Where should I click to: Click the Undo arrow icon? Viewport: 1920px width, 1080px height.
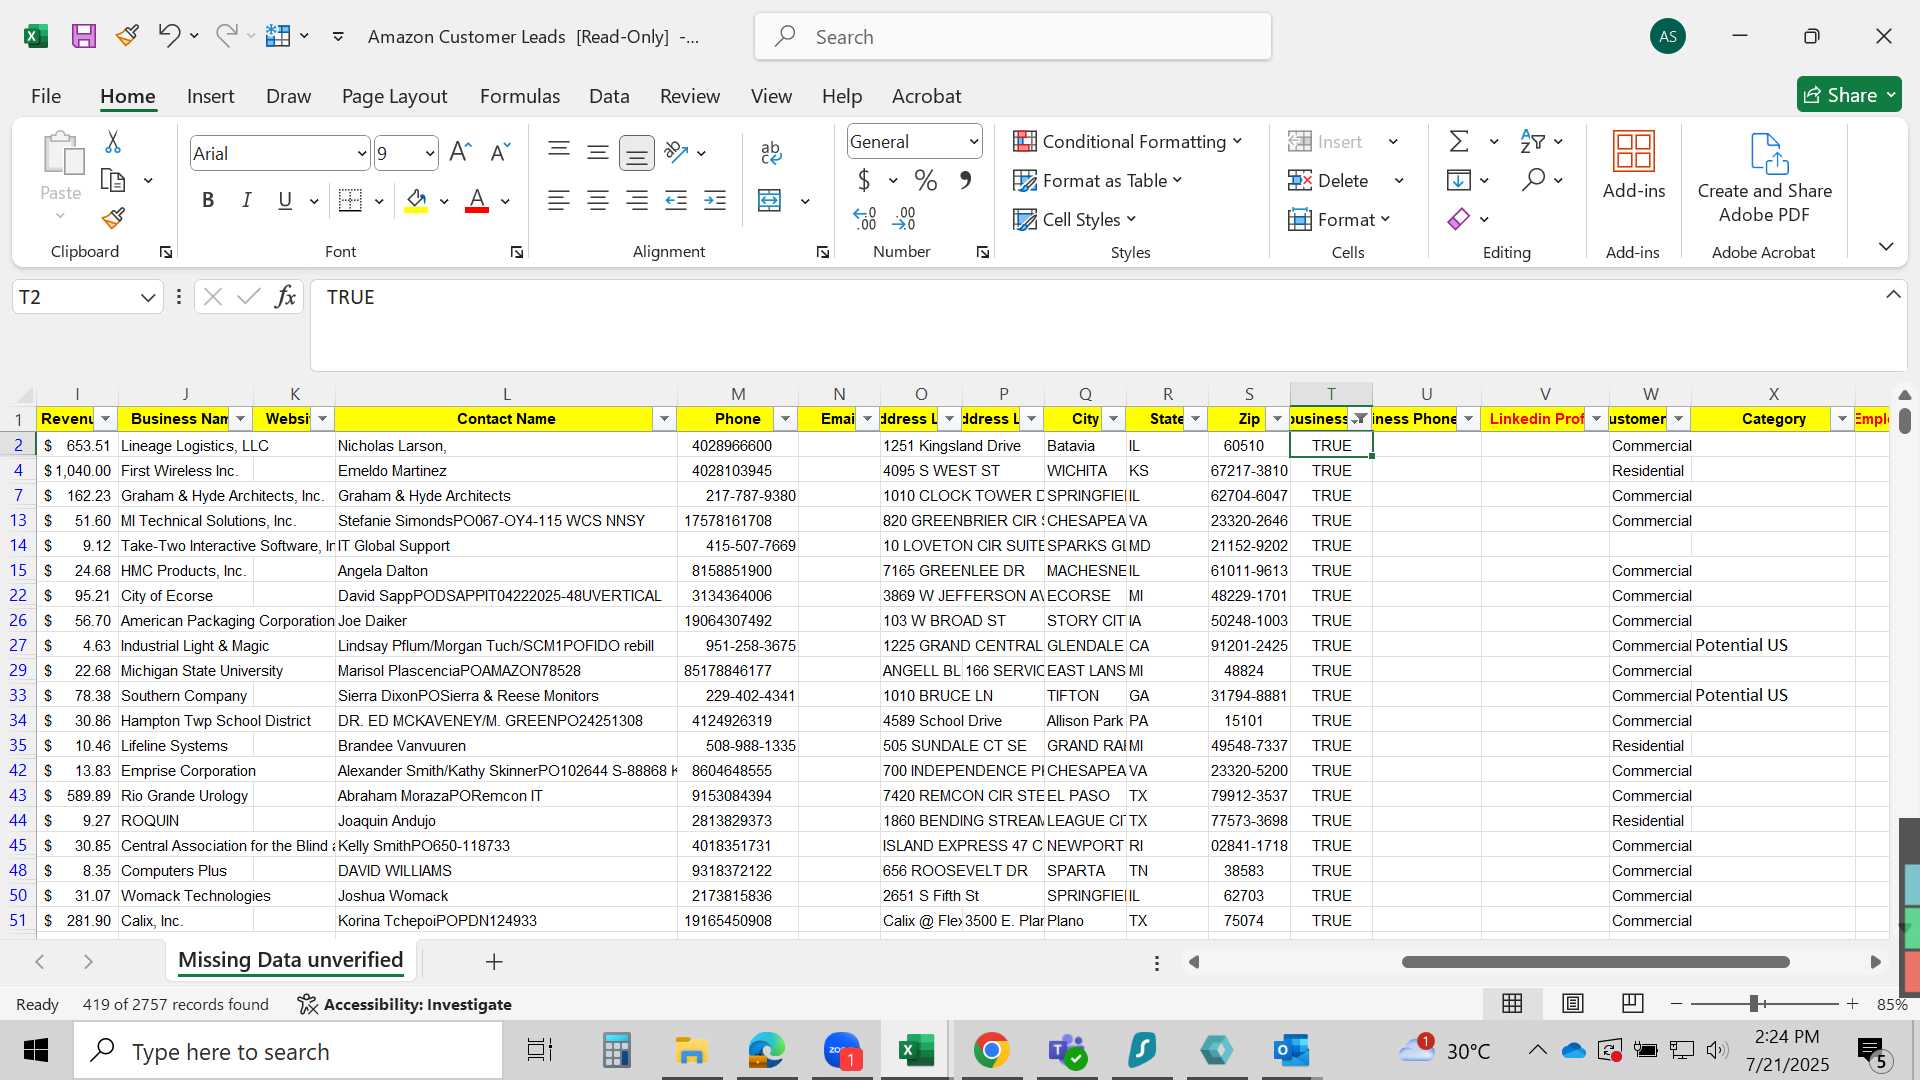coord(168,36)
